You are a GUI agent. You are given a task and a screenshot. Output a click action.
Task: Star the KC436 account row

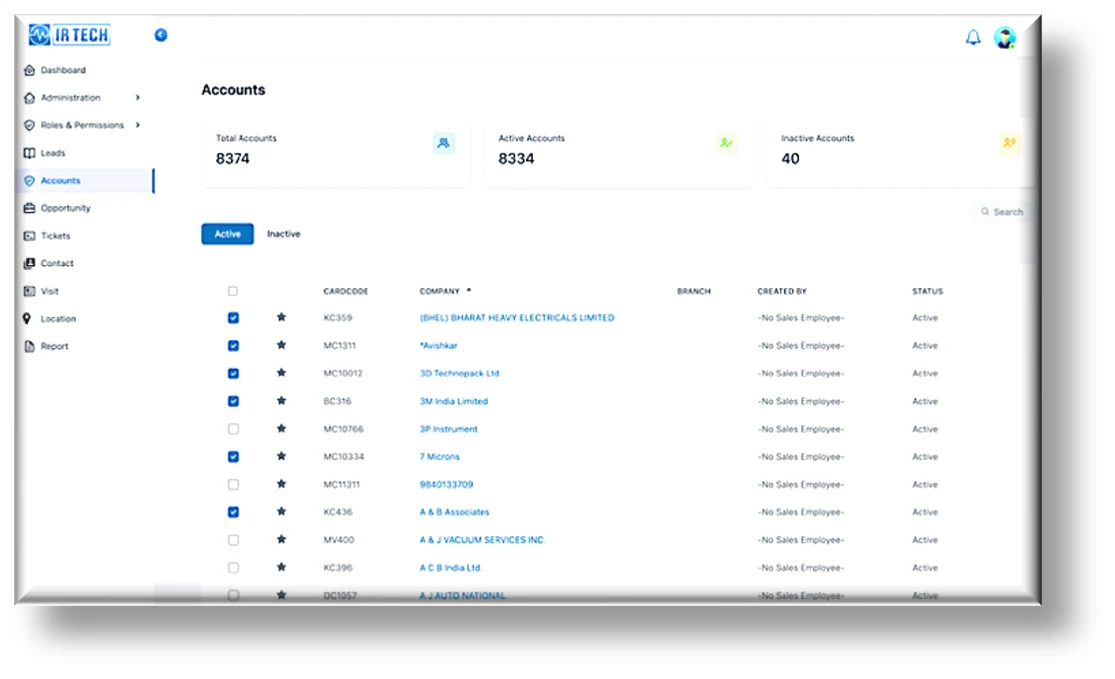pyautogui.click(x=282, y=511)
